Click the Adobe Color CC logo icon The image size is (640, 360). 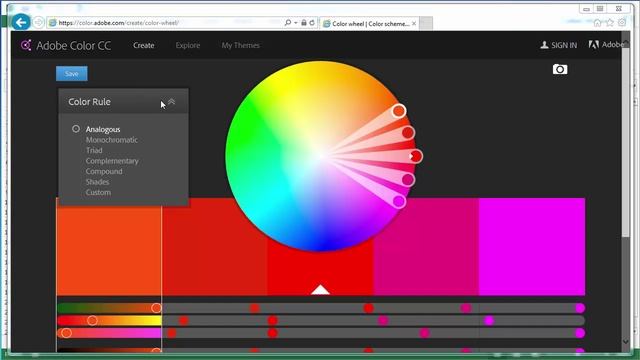26,45
